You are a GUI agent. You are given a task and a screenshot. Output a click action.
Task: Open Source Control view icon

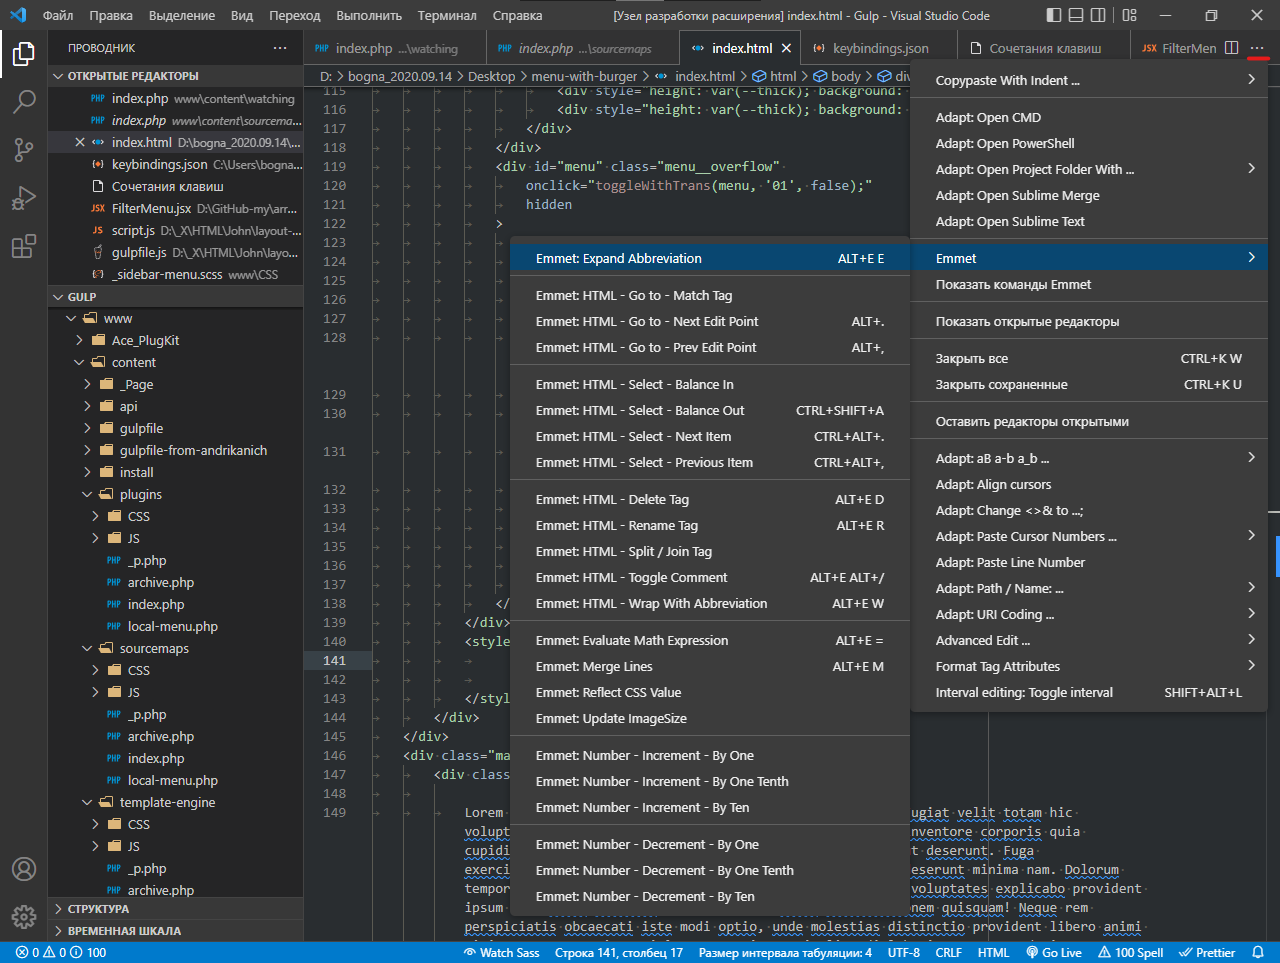pyautogui.click(x=24, y=150)
